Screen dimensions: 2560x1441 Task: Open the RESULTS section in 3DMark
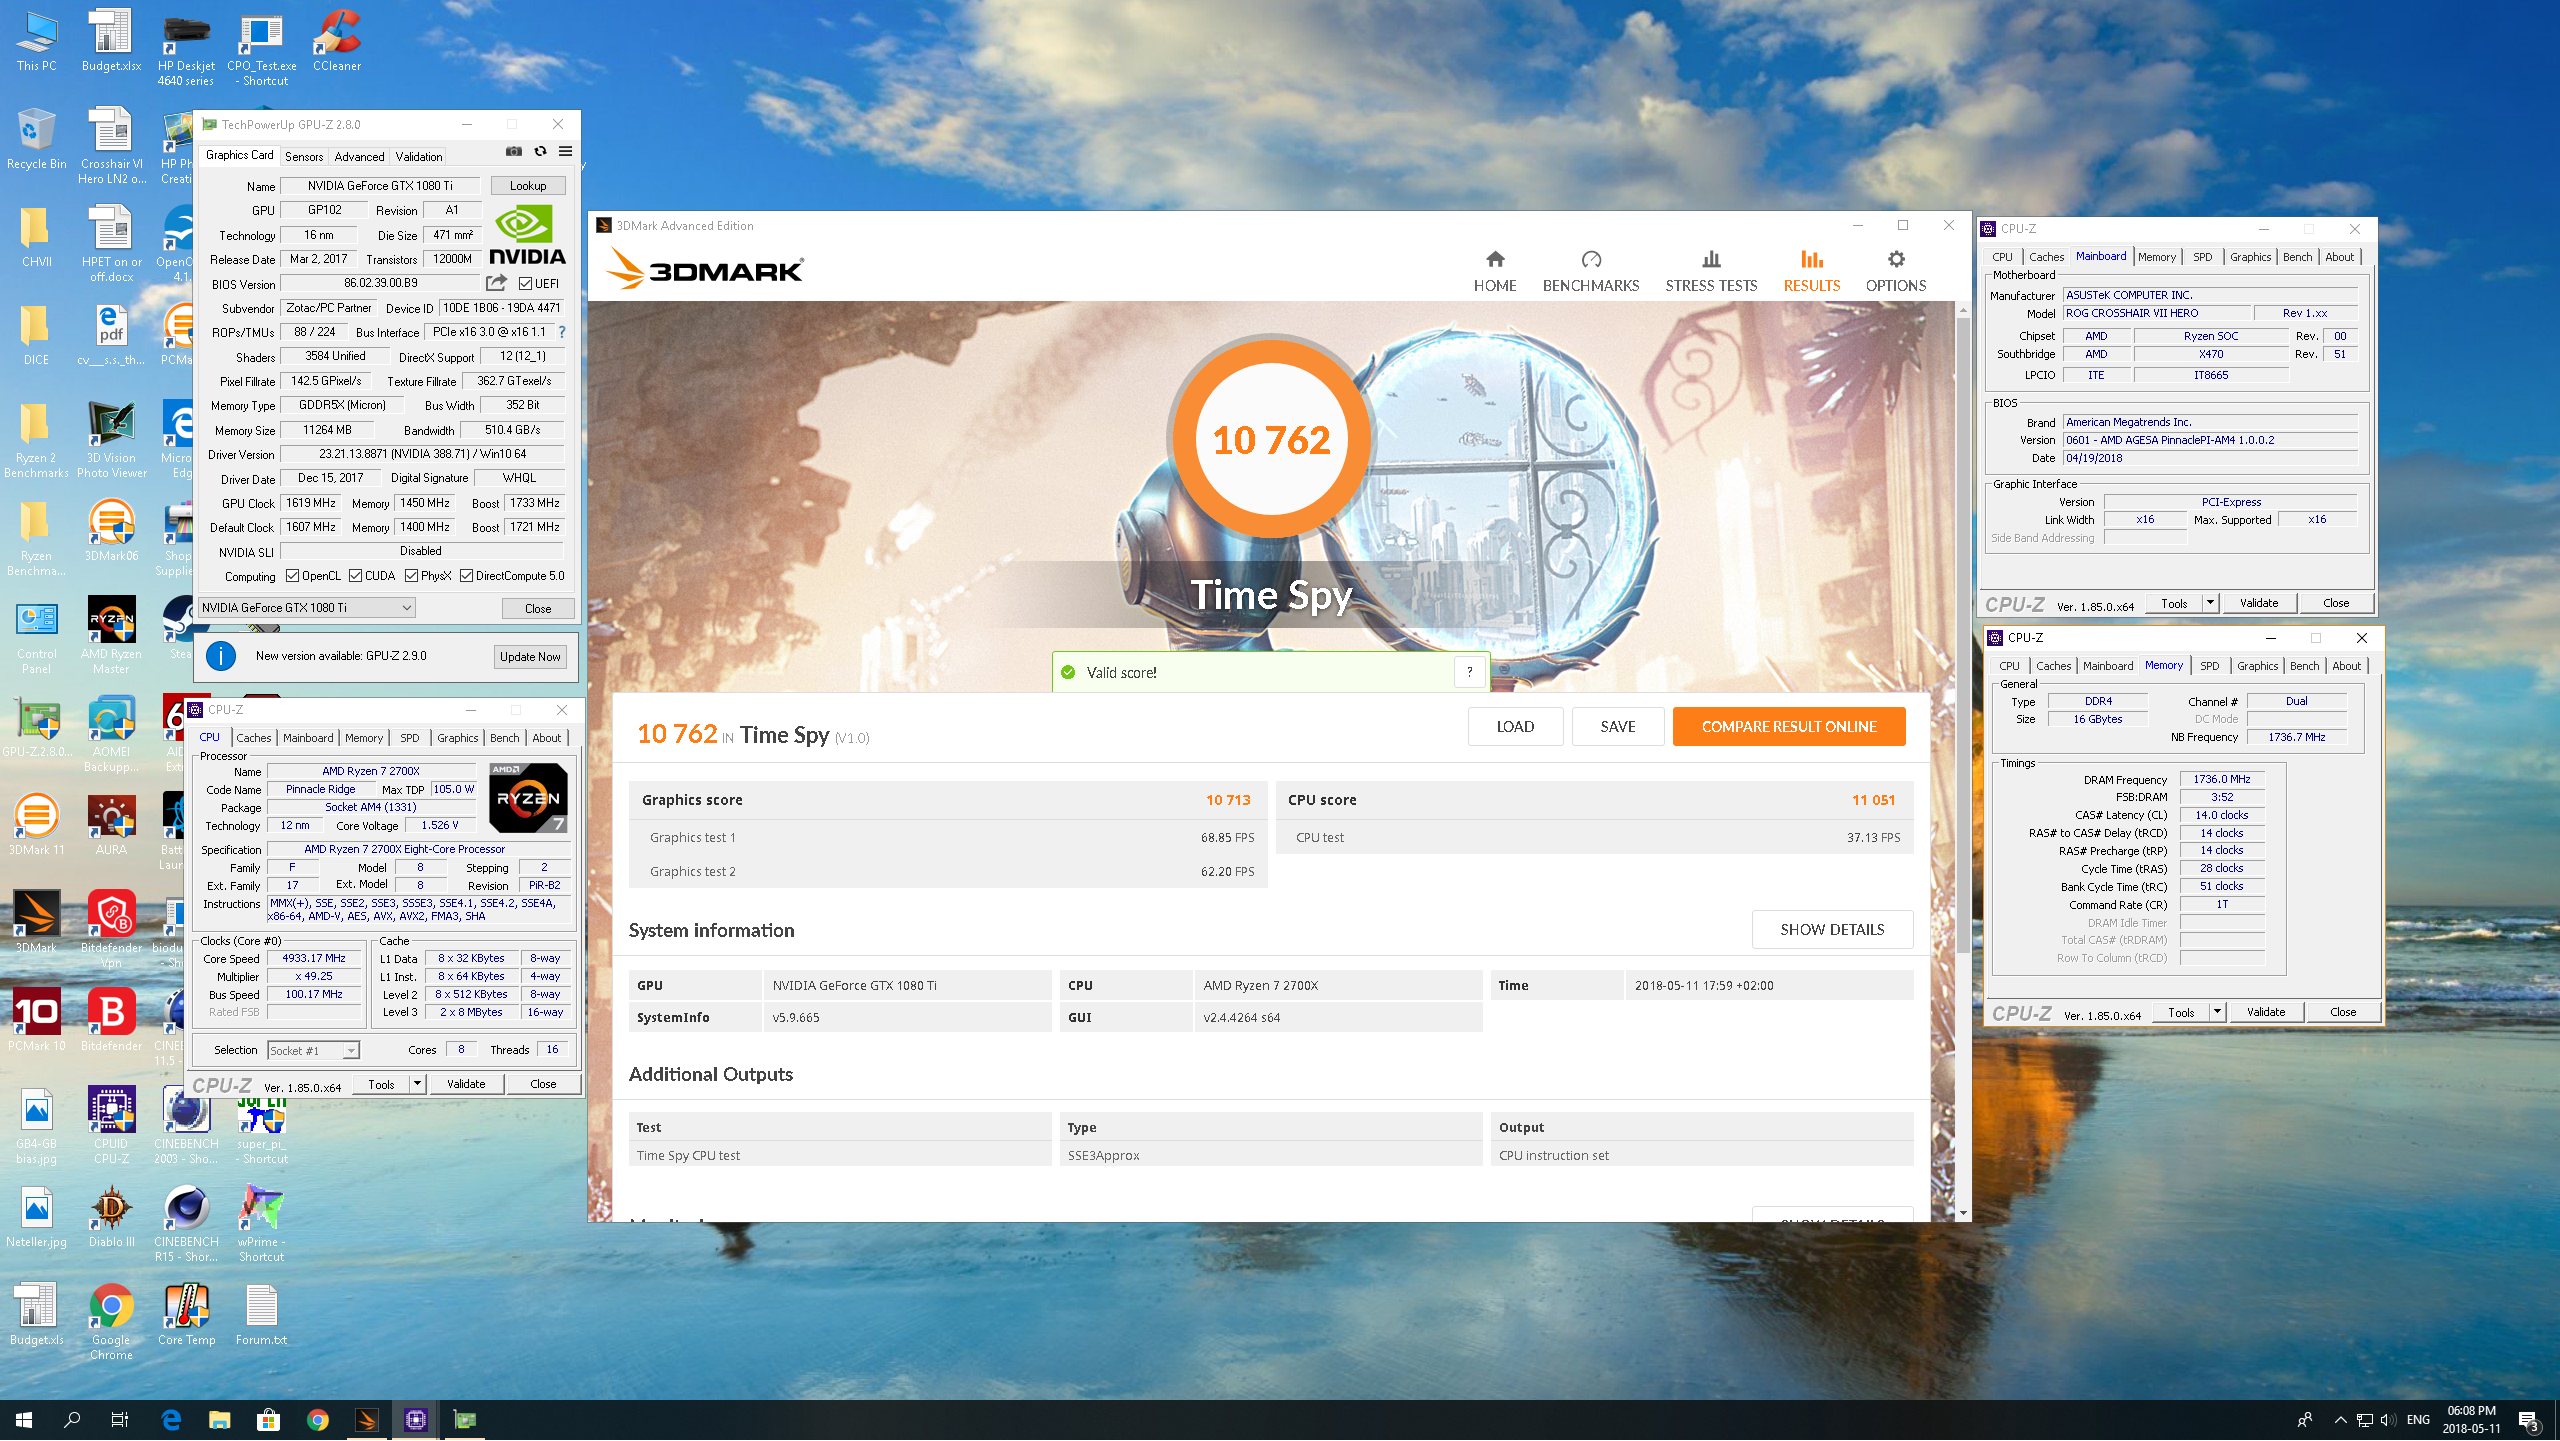tap(1811, 271)
